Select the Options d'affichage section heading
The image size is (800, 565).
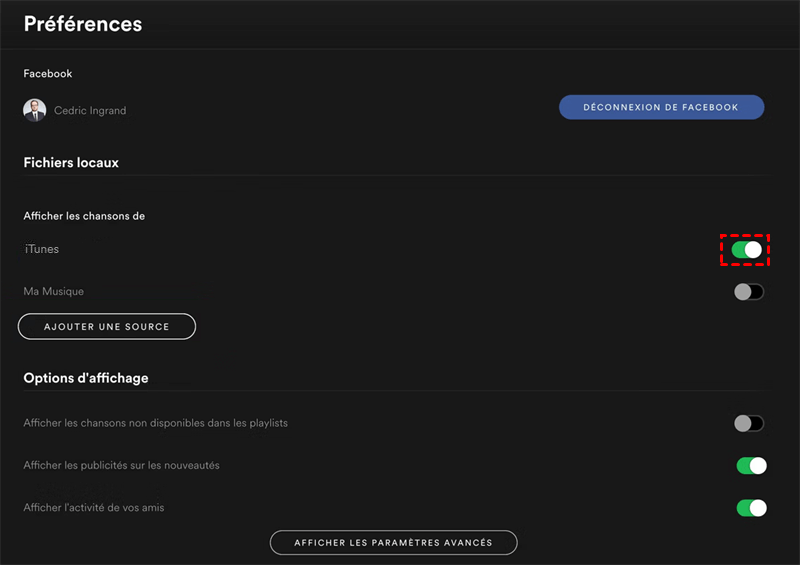[x=86, y=378]
